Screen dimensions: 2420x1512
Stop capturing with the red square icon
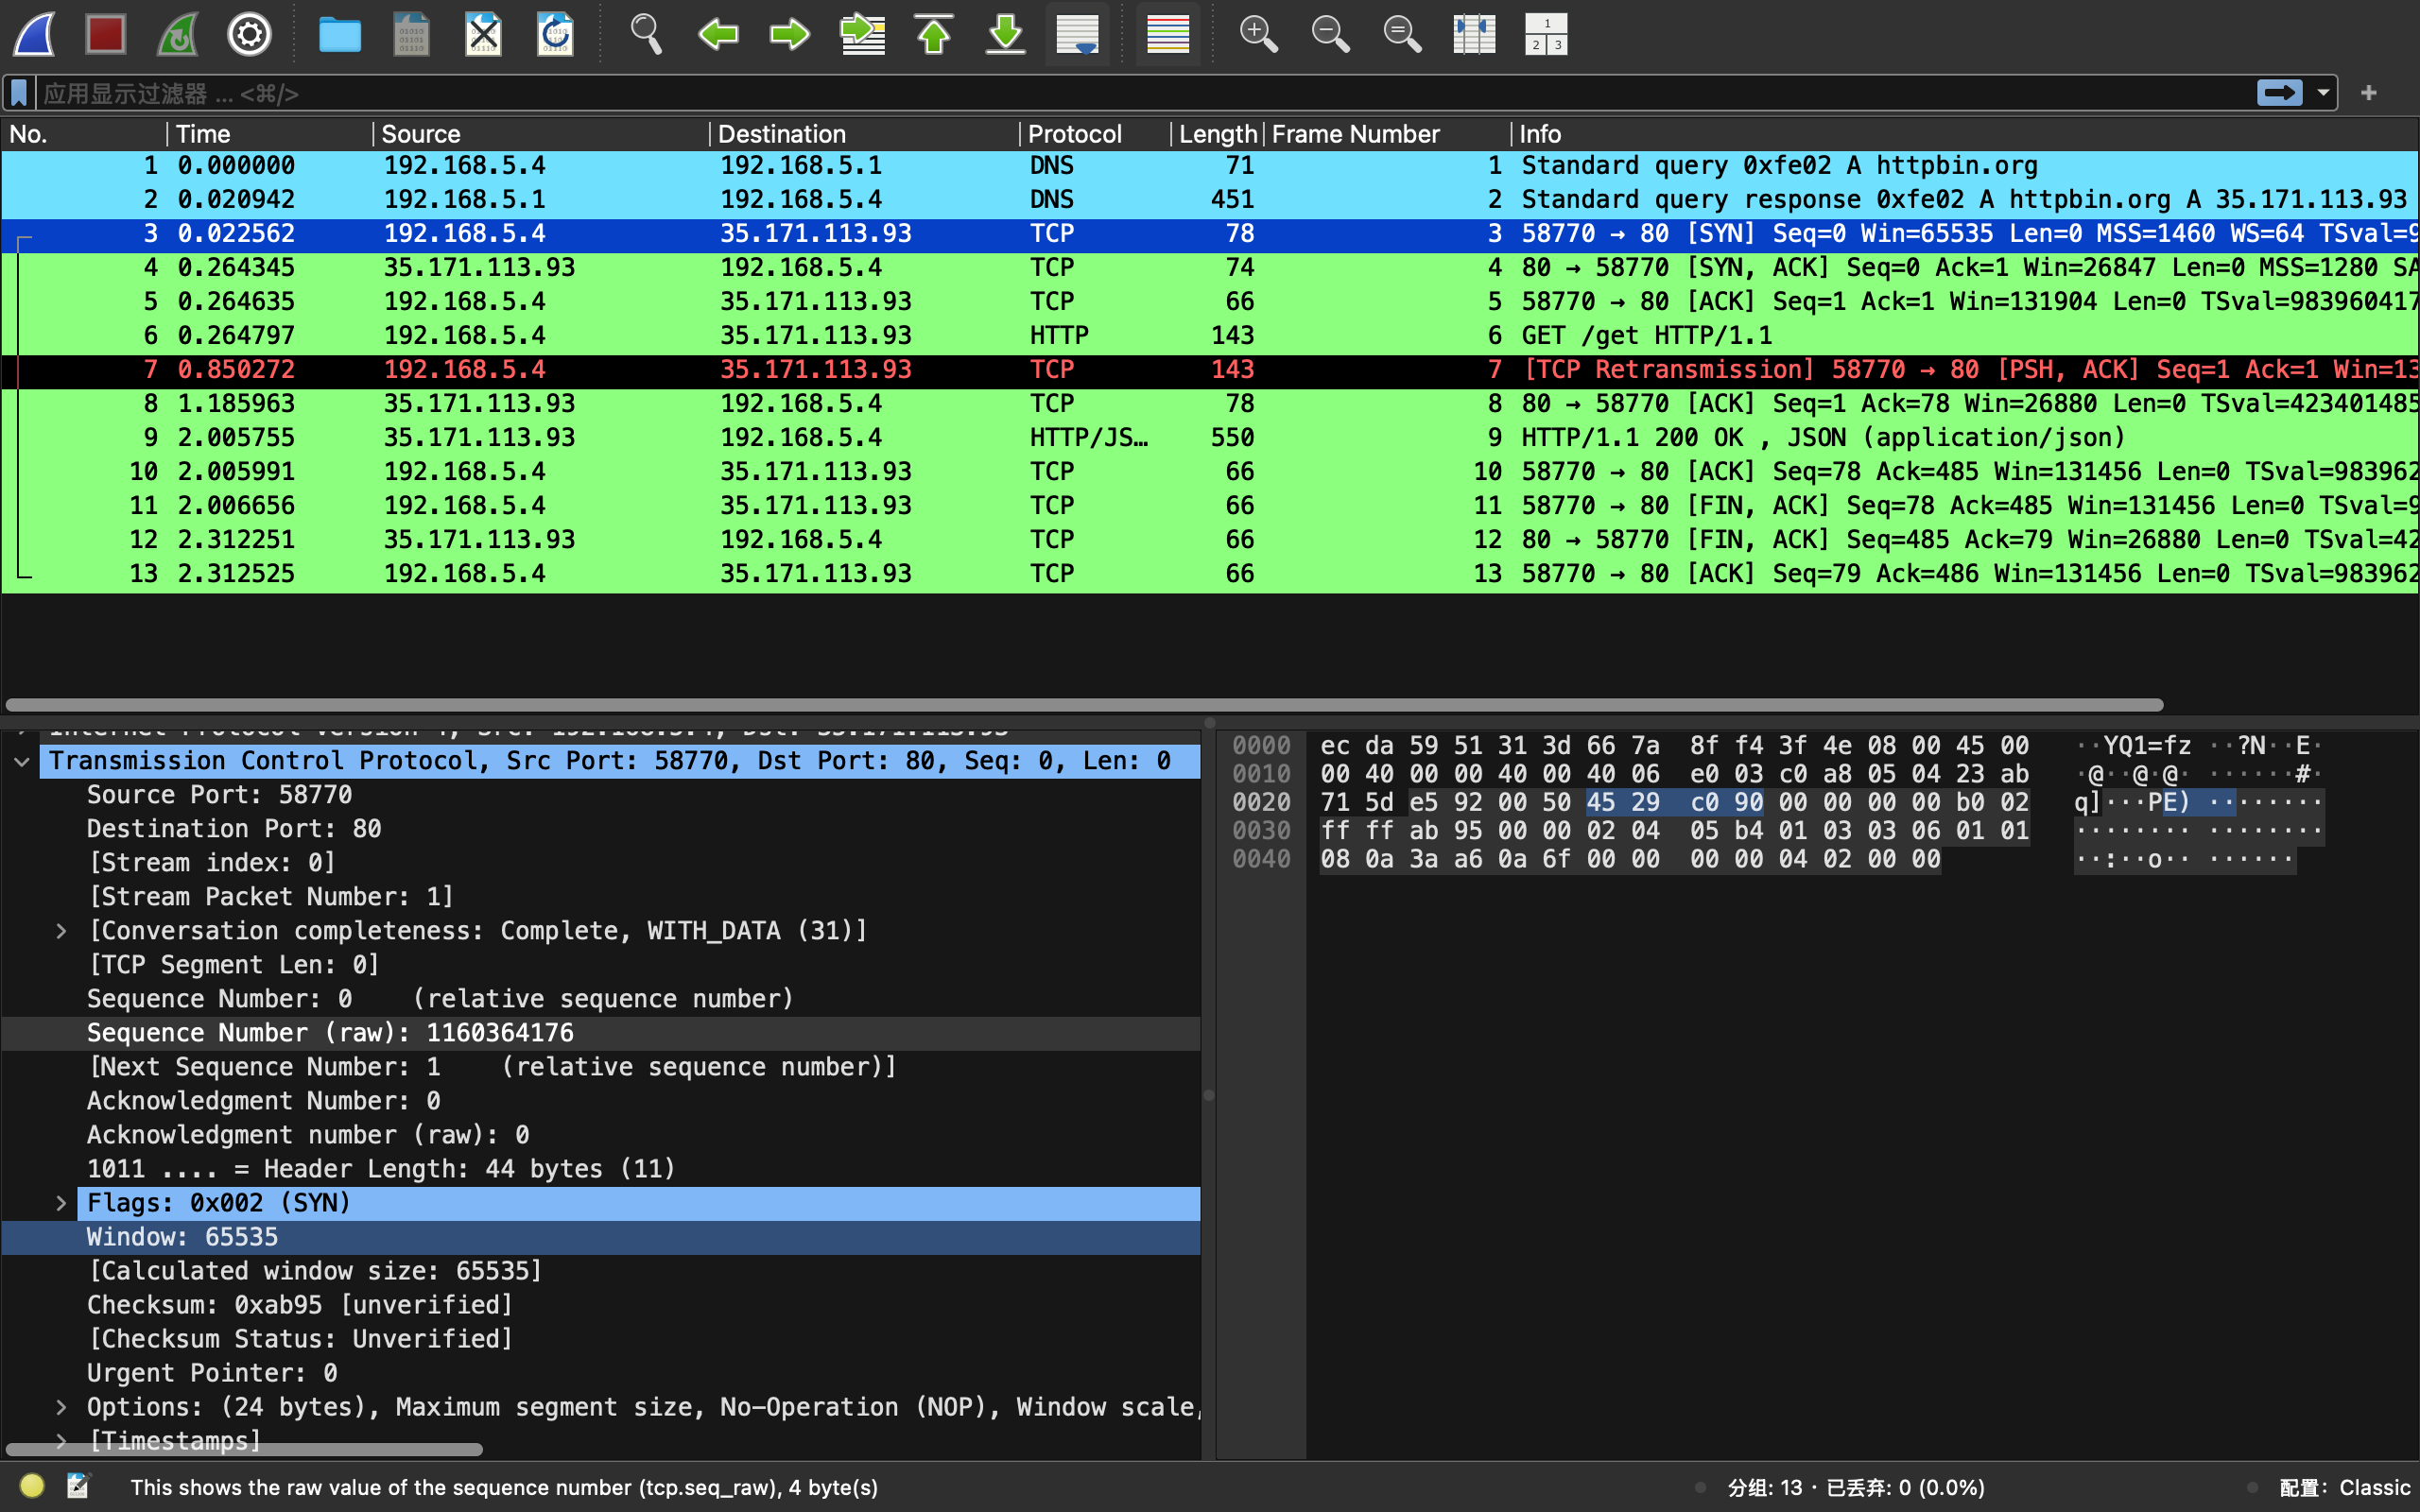[x=106, y=35]
